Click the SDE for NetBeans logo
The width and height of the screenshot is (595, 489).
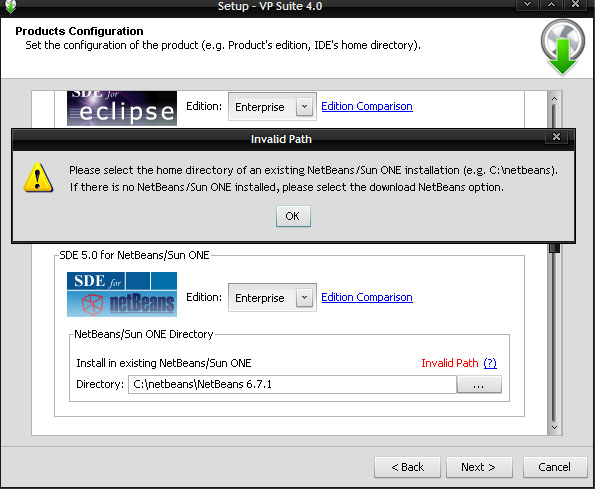click(x=122, y=294)
